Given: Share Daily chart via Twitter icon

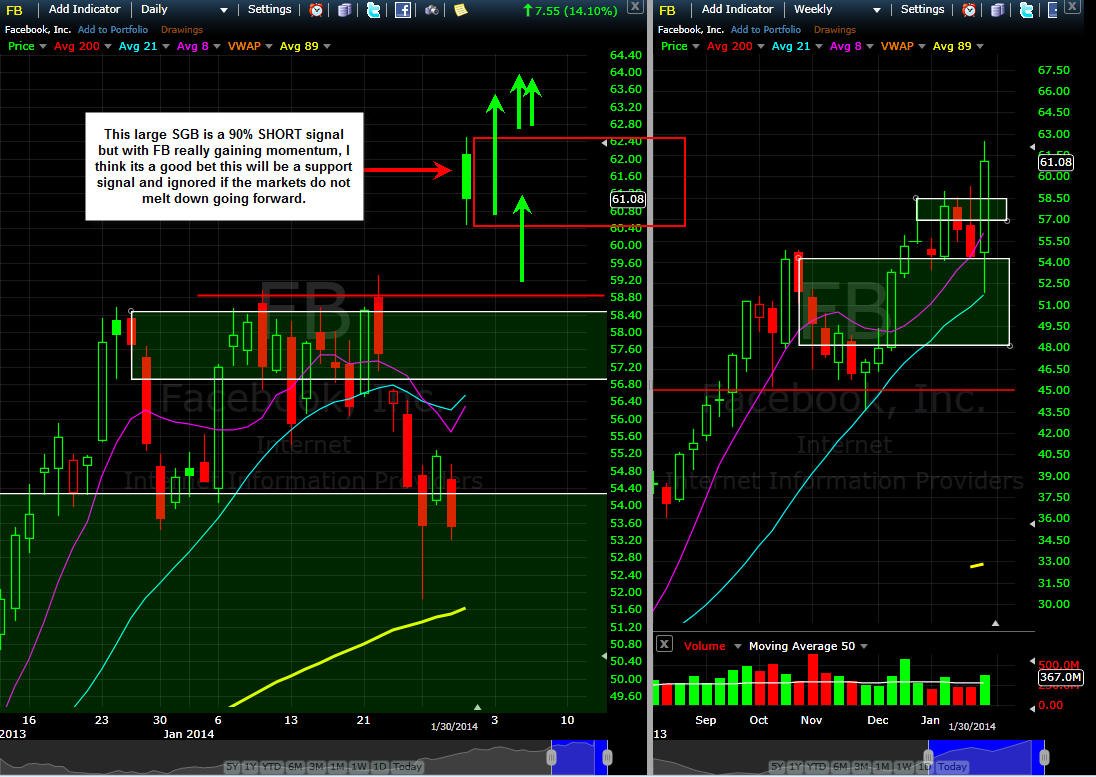Looking at the screenshot, I should (x=374, y=10).
